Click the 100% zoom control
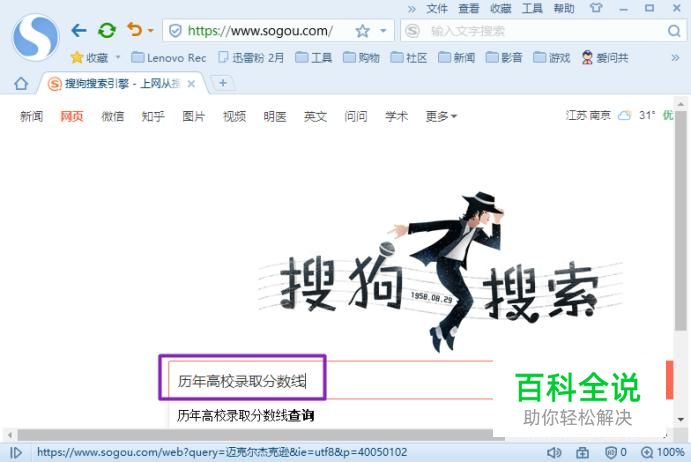This screenshot has height=462, width=691. click(662, 452)
